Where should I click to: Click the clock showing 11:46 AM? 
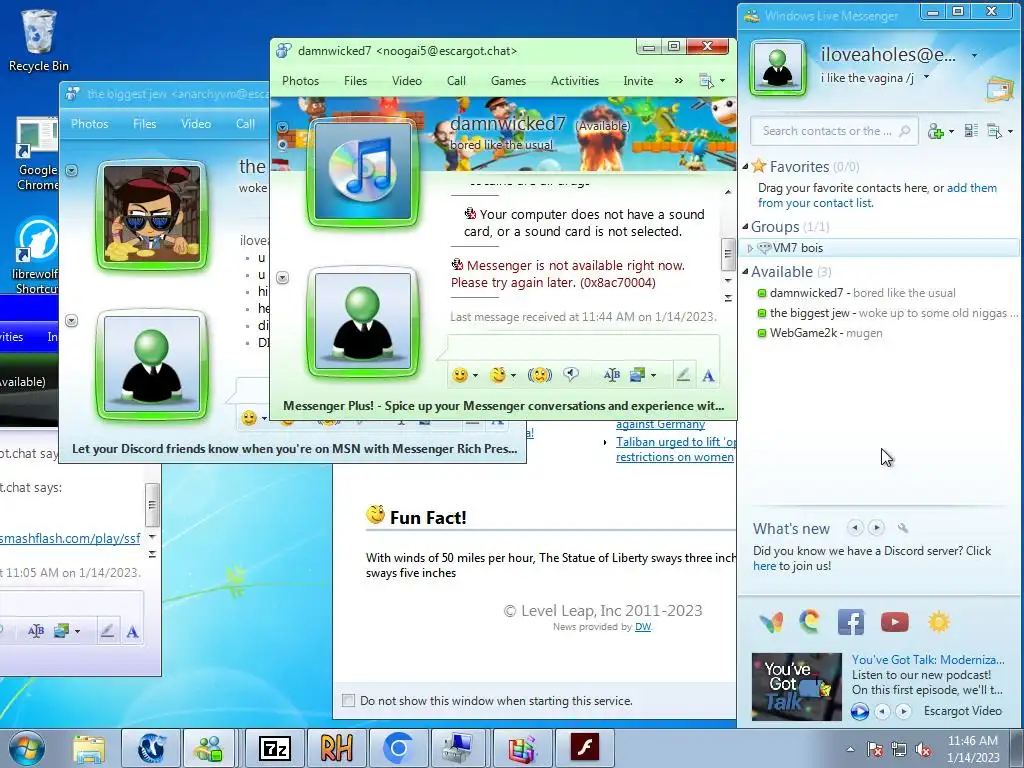pyautogui.click(x=972, y=741)
